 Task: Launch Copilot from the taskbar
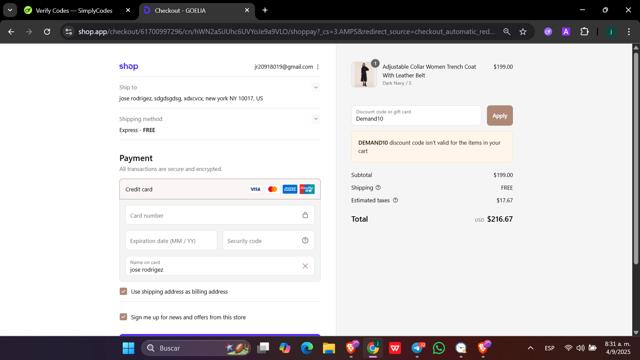[x=285, y=348]
